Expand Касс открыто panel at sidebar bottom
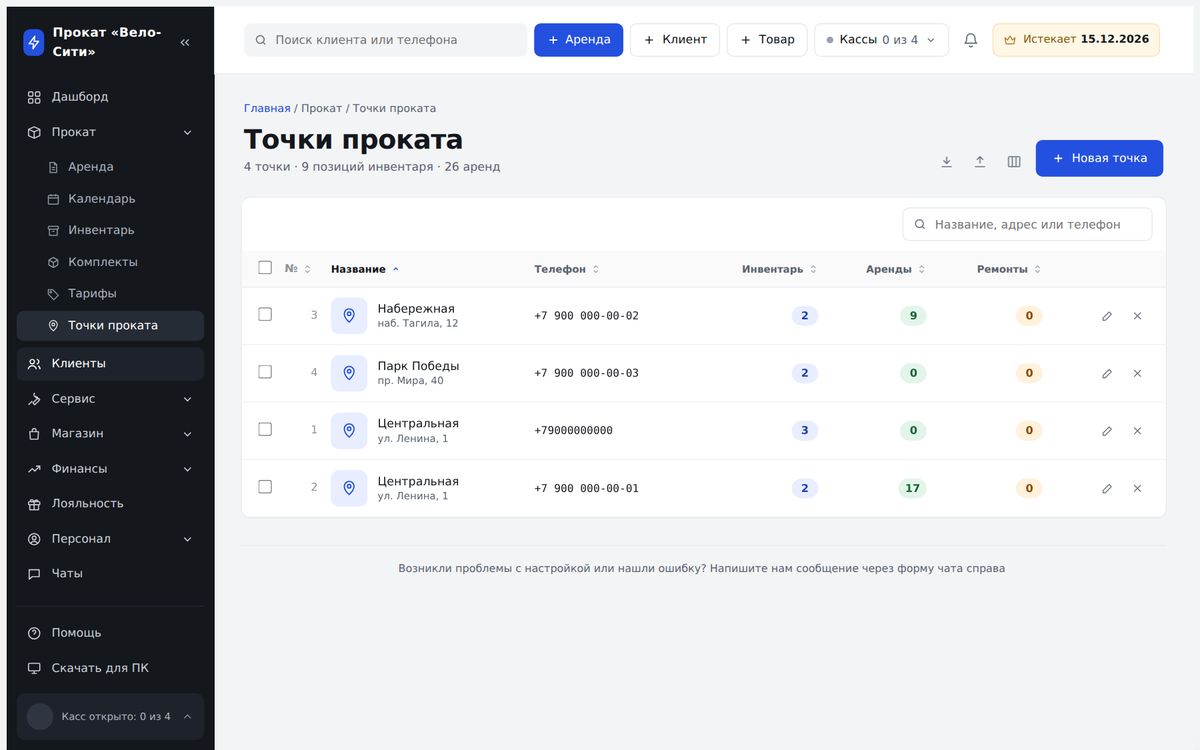Image resolution: width=1200 pixels, height=750 pixels. tap(110, 716)
